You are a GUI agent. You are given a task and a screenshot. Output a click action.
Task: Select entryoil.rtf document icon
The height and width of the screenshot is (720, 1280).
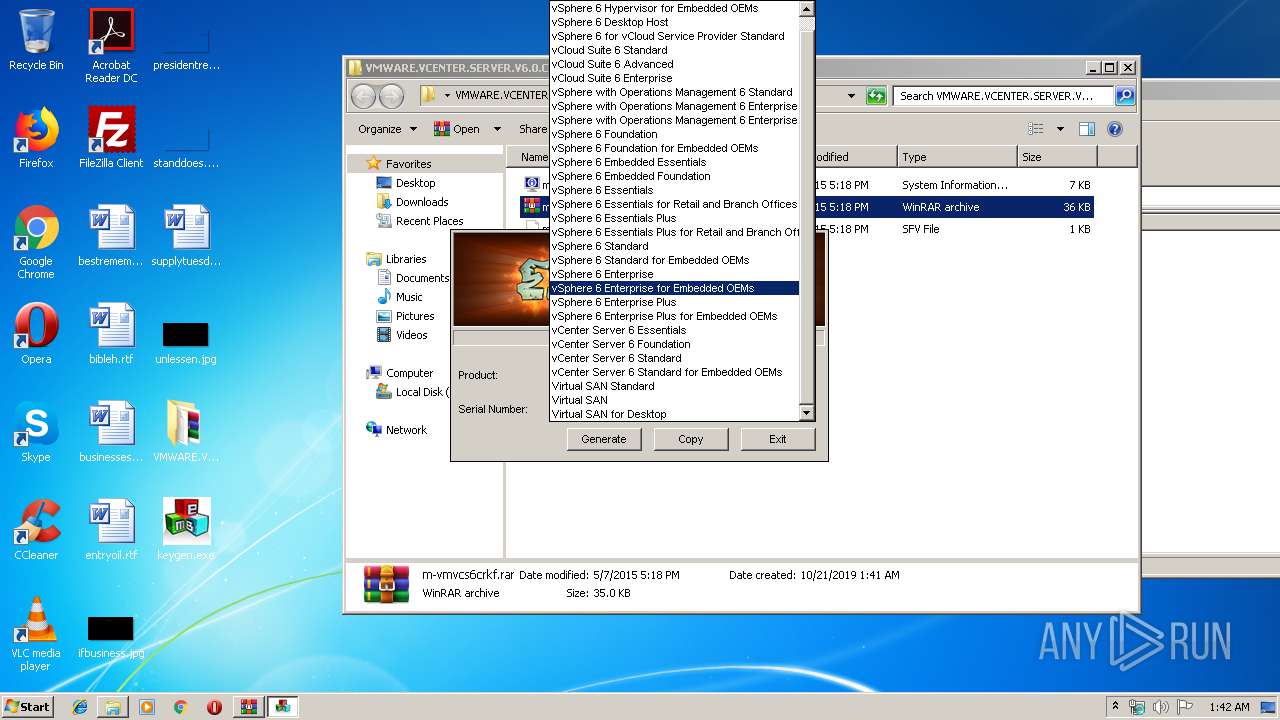[x=111, y=530]
